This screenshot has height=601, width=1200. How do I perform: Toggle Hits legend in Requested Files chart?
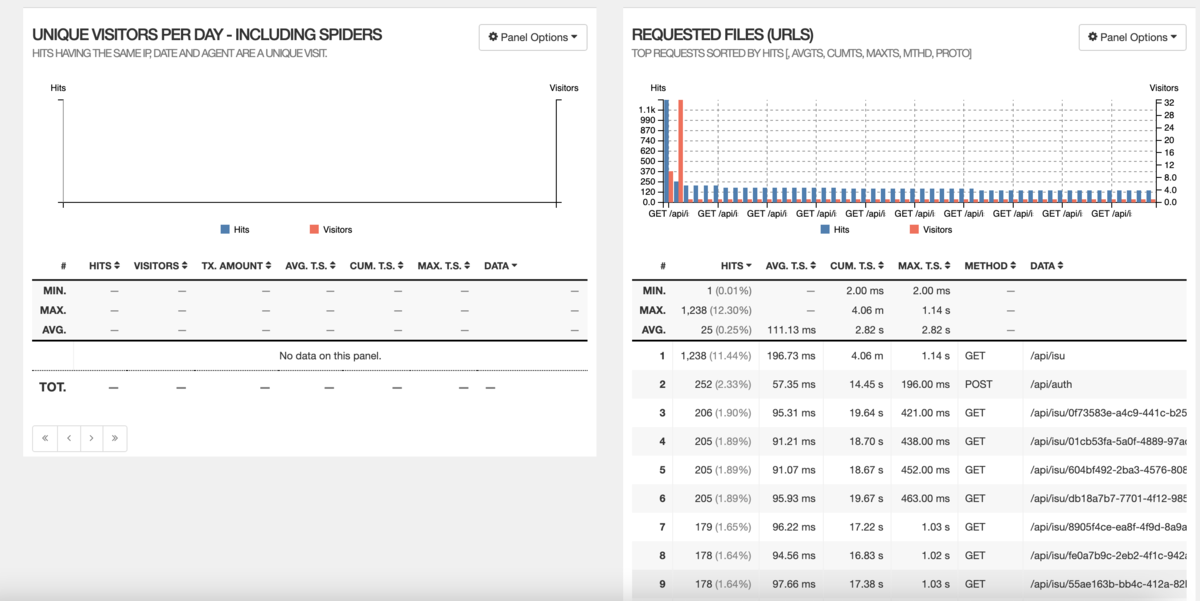(835, 230)
